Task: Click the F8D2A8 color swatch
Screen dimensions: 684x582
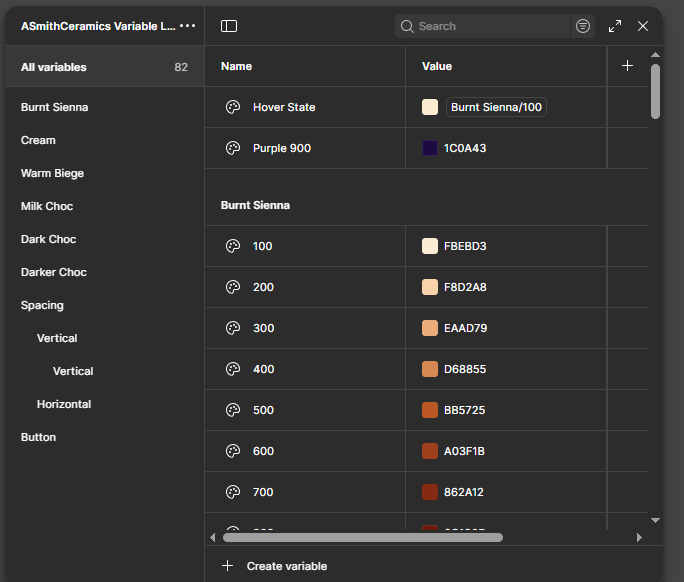Action: click(430, 287)
